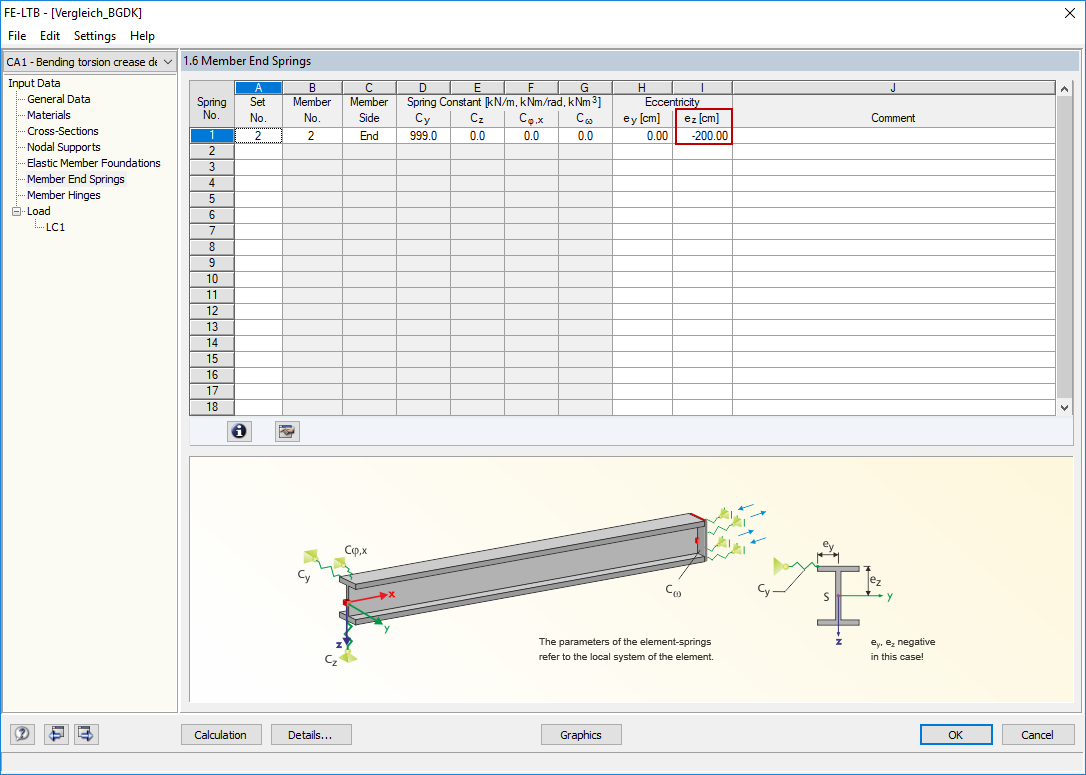Open Member Hinges tree item

64,195
